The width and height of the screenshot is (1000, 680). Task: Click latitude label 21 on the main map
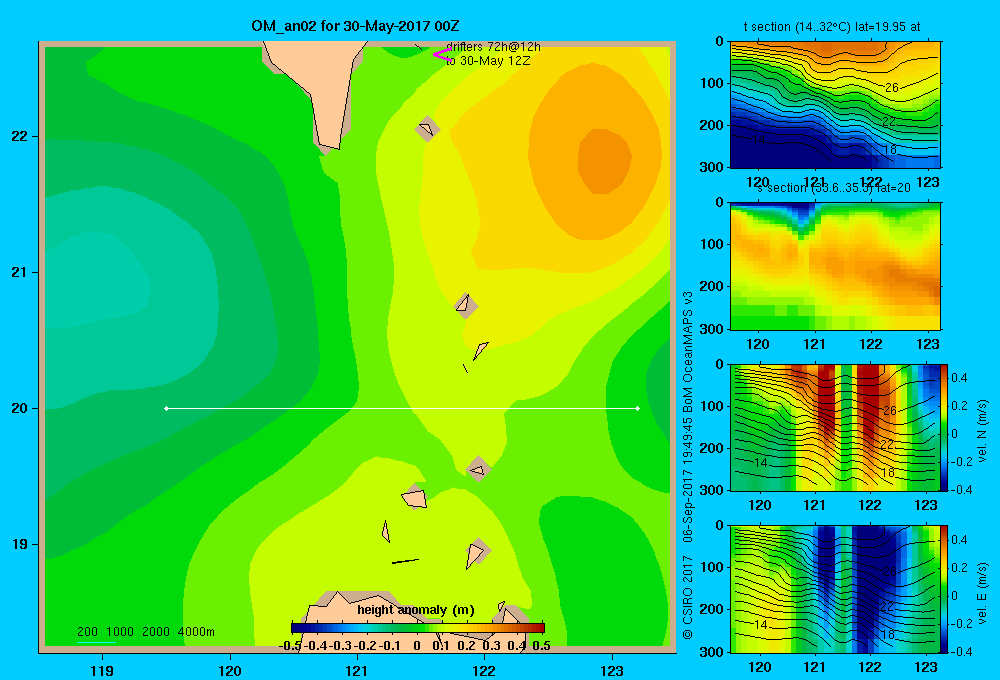[x=20, y=272]
